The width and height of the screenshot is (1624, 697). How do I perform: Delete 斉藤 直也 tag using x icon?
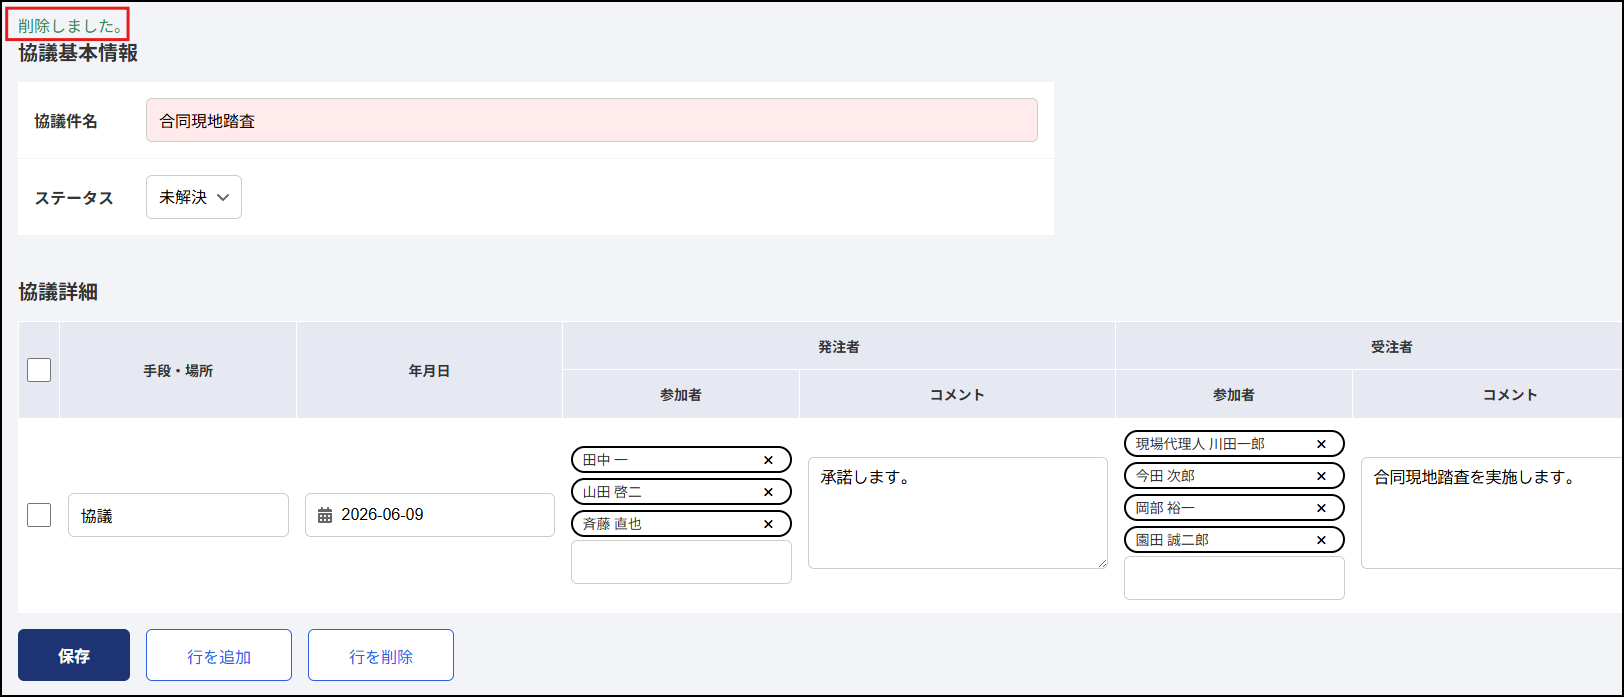768,524
